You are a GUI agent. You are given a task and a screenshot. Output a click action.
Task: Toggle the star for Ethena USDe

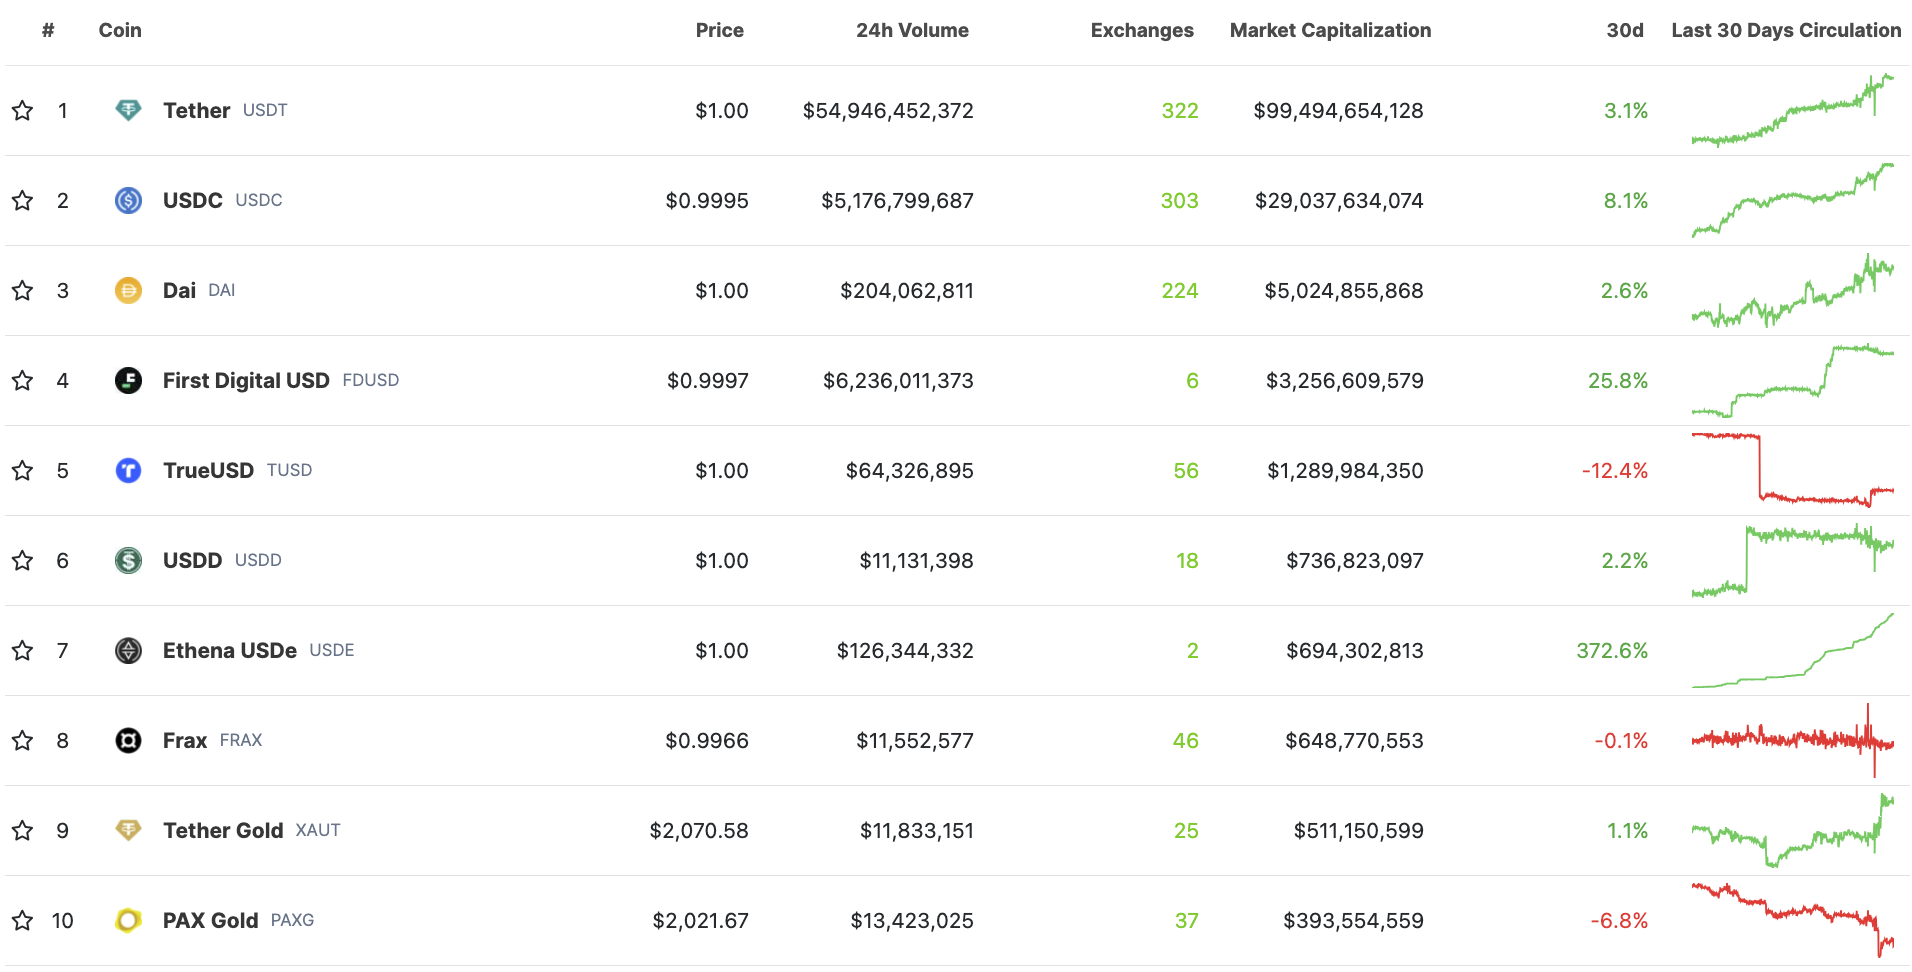22,650
